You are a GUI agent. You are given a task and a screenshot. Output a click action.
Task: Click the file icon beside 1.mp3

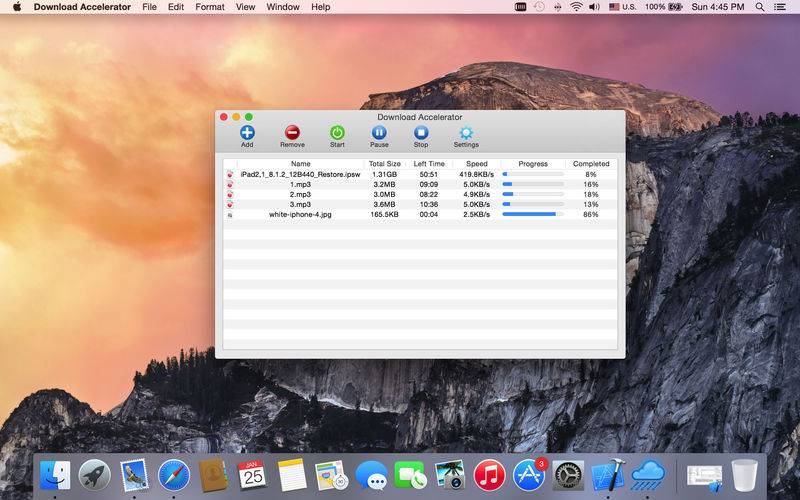[x=230, y=184]
